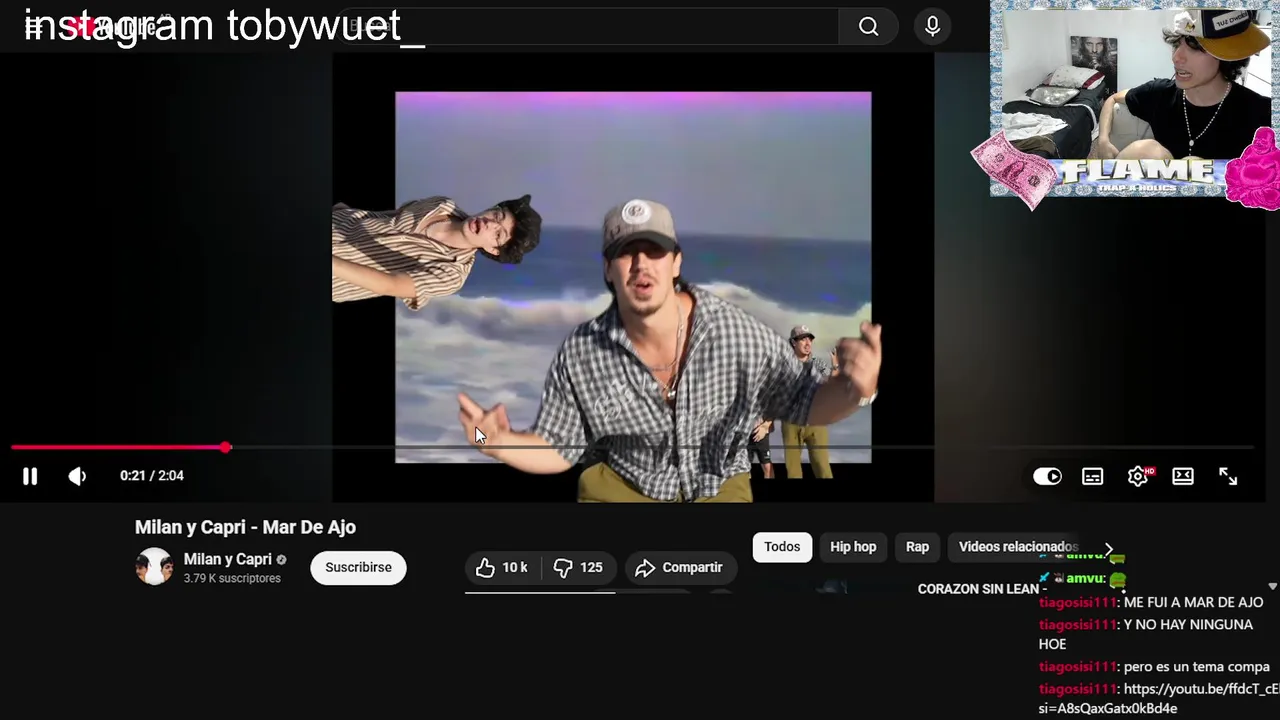Open the Compartir share dialog
The height and width of the screenshot is (720, 1280).
click(x=680, y=567)
